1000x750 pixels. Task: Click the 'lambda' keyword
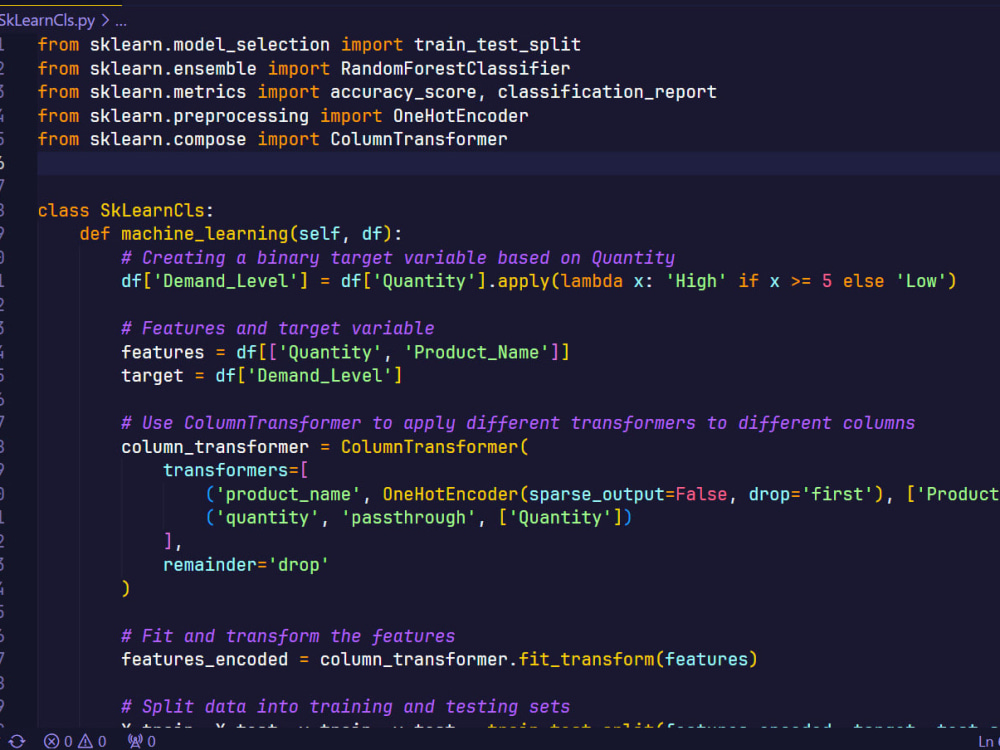[592, 281]
